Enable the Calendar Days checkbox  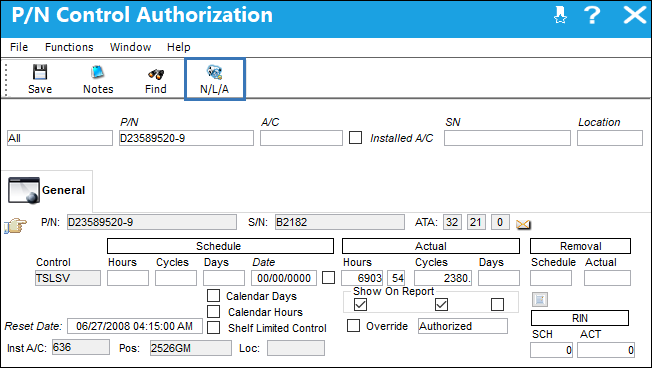pyautogui.click(x=213, y=296)
